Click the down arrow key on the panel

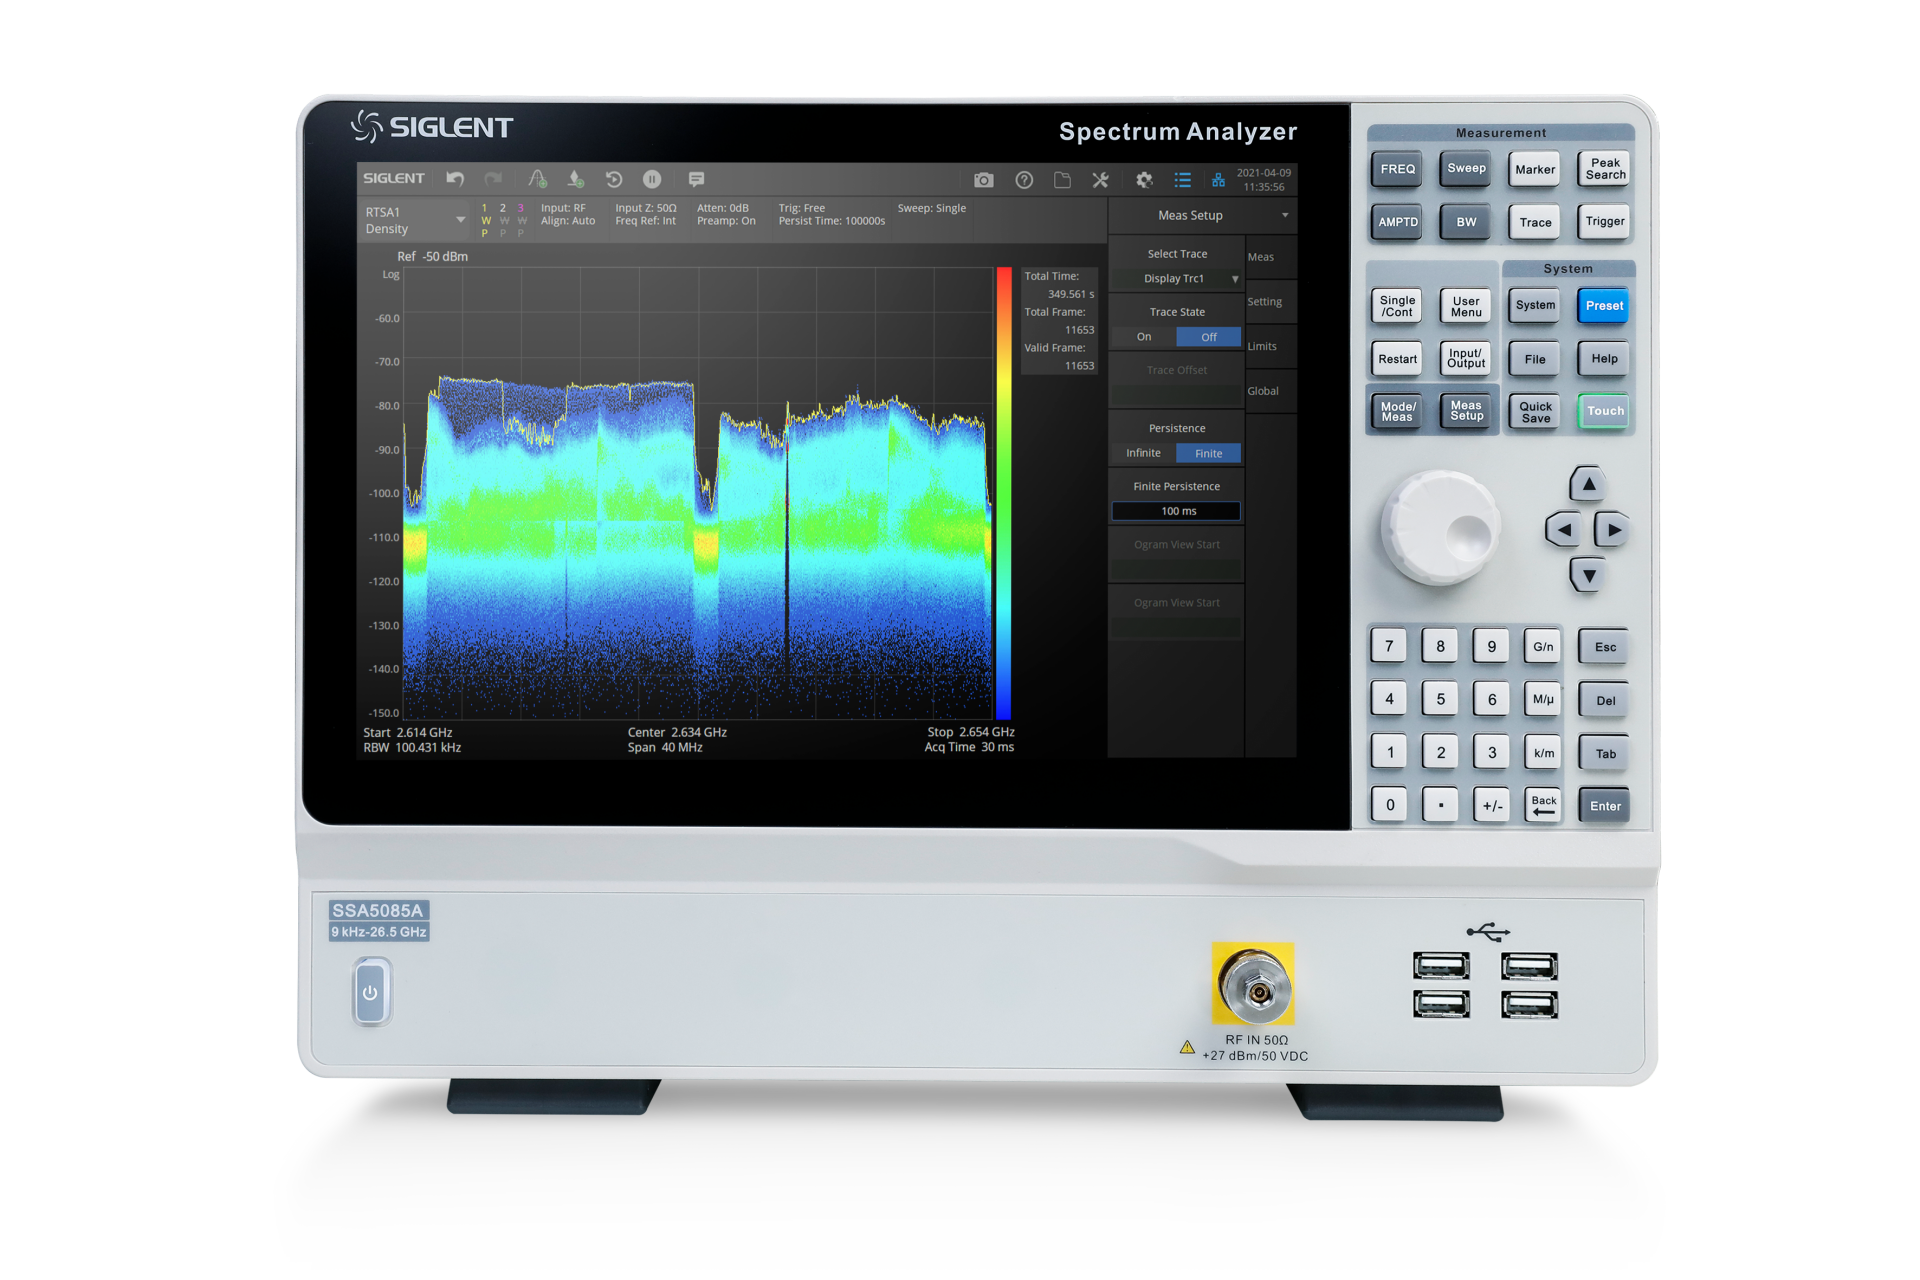1589,575
